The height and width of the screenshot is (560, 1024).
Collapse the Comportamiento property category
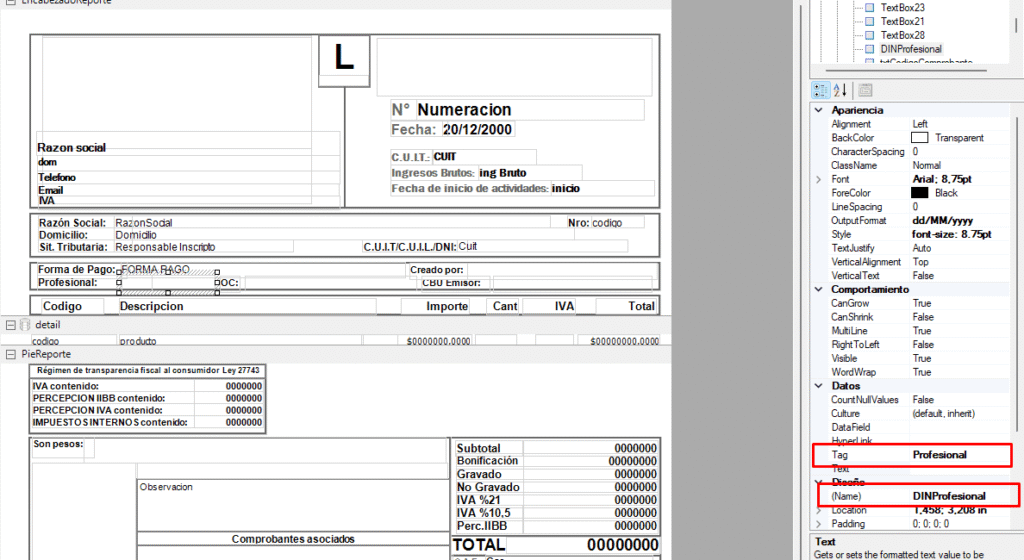point(820,289)
